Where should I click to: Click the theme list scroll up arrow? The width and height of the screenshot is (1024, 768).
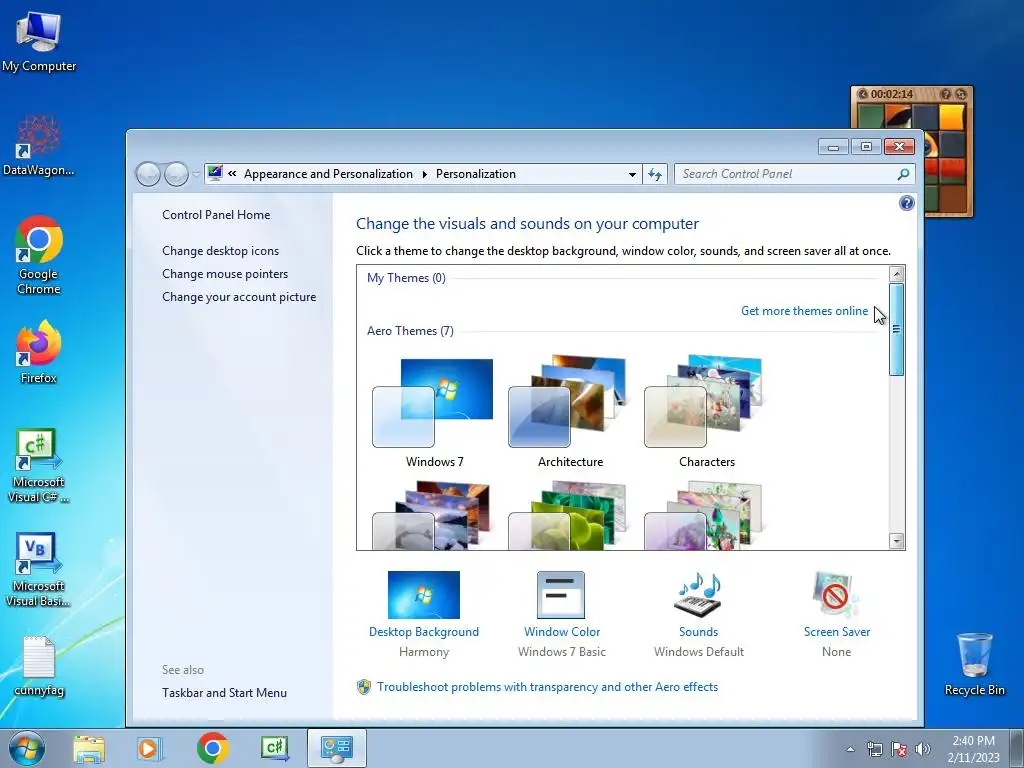897,274
